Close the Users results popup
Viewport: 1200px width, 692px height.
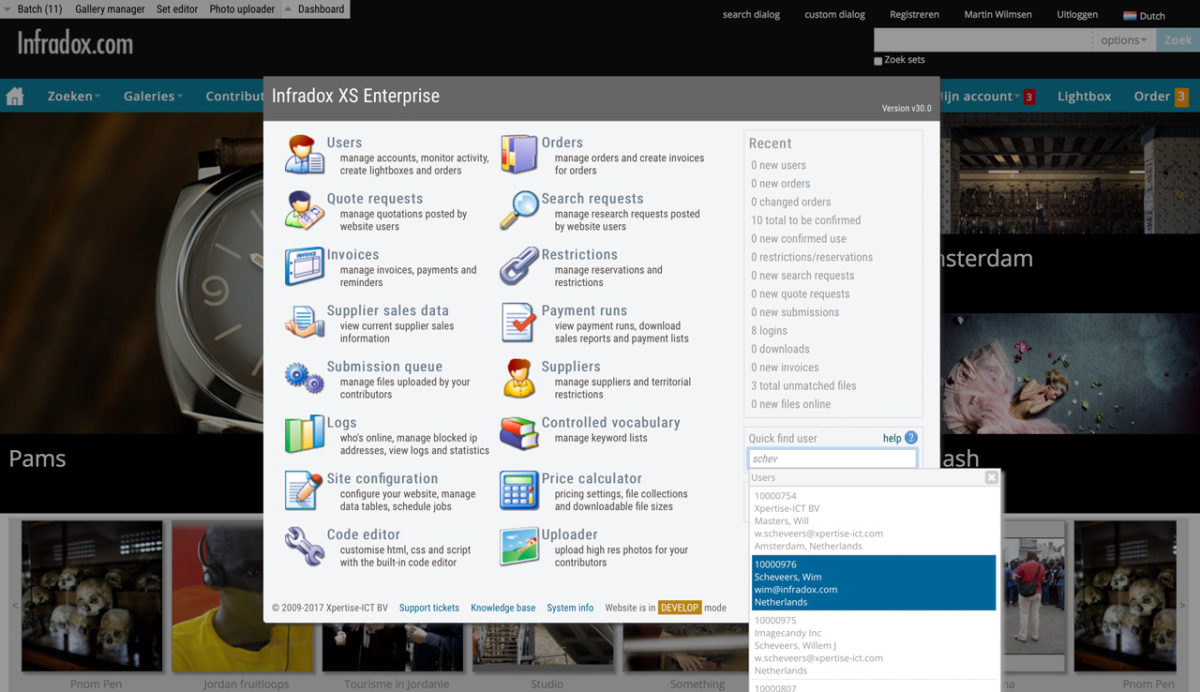(x=991, y=478)
